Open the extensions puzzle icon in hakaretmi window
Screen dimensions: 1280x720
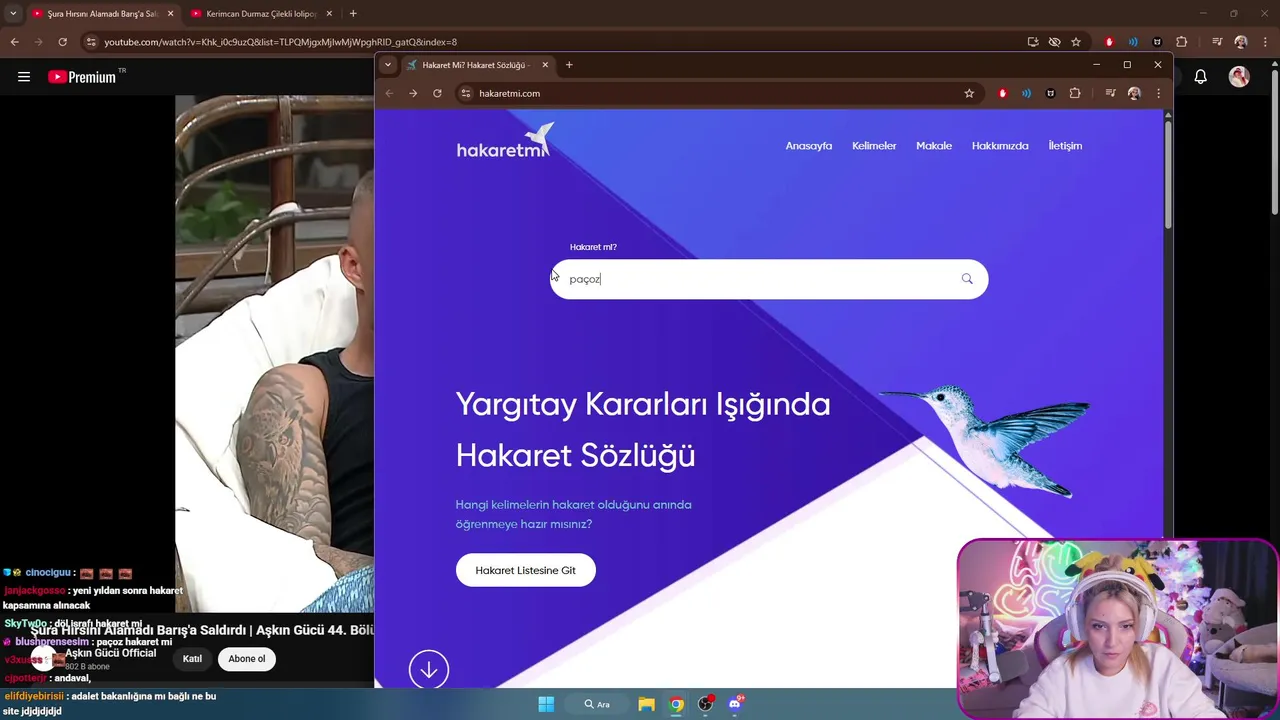click(1075, 93)
